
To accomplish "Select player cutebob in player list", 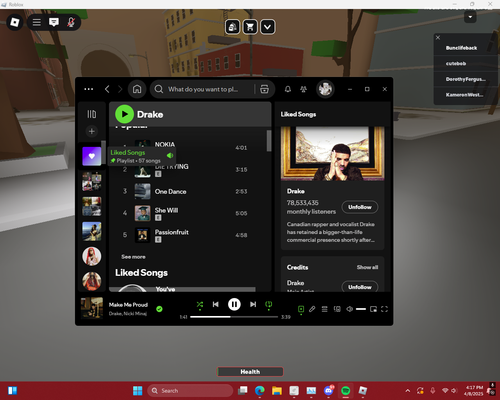I will (x=456, y=63).
